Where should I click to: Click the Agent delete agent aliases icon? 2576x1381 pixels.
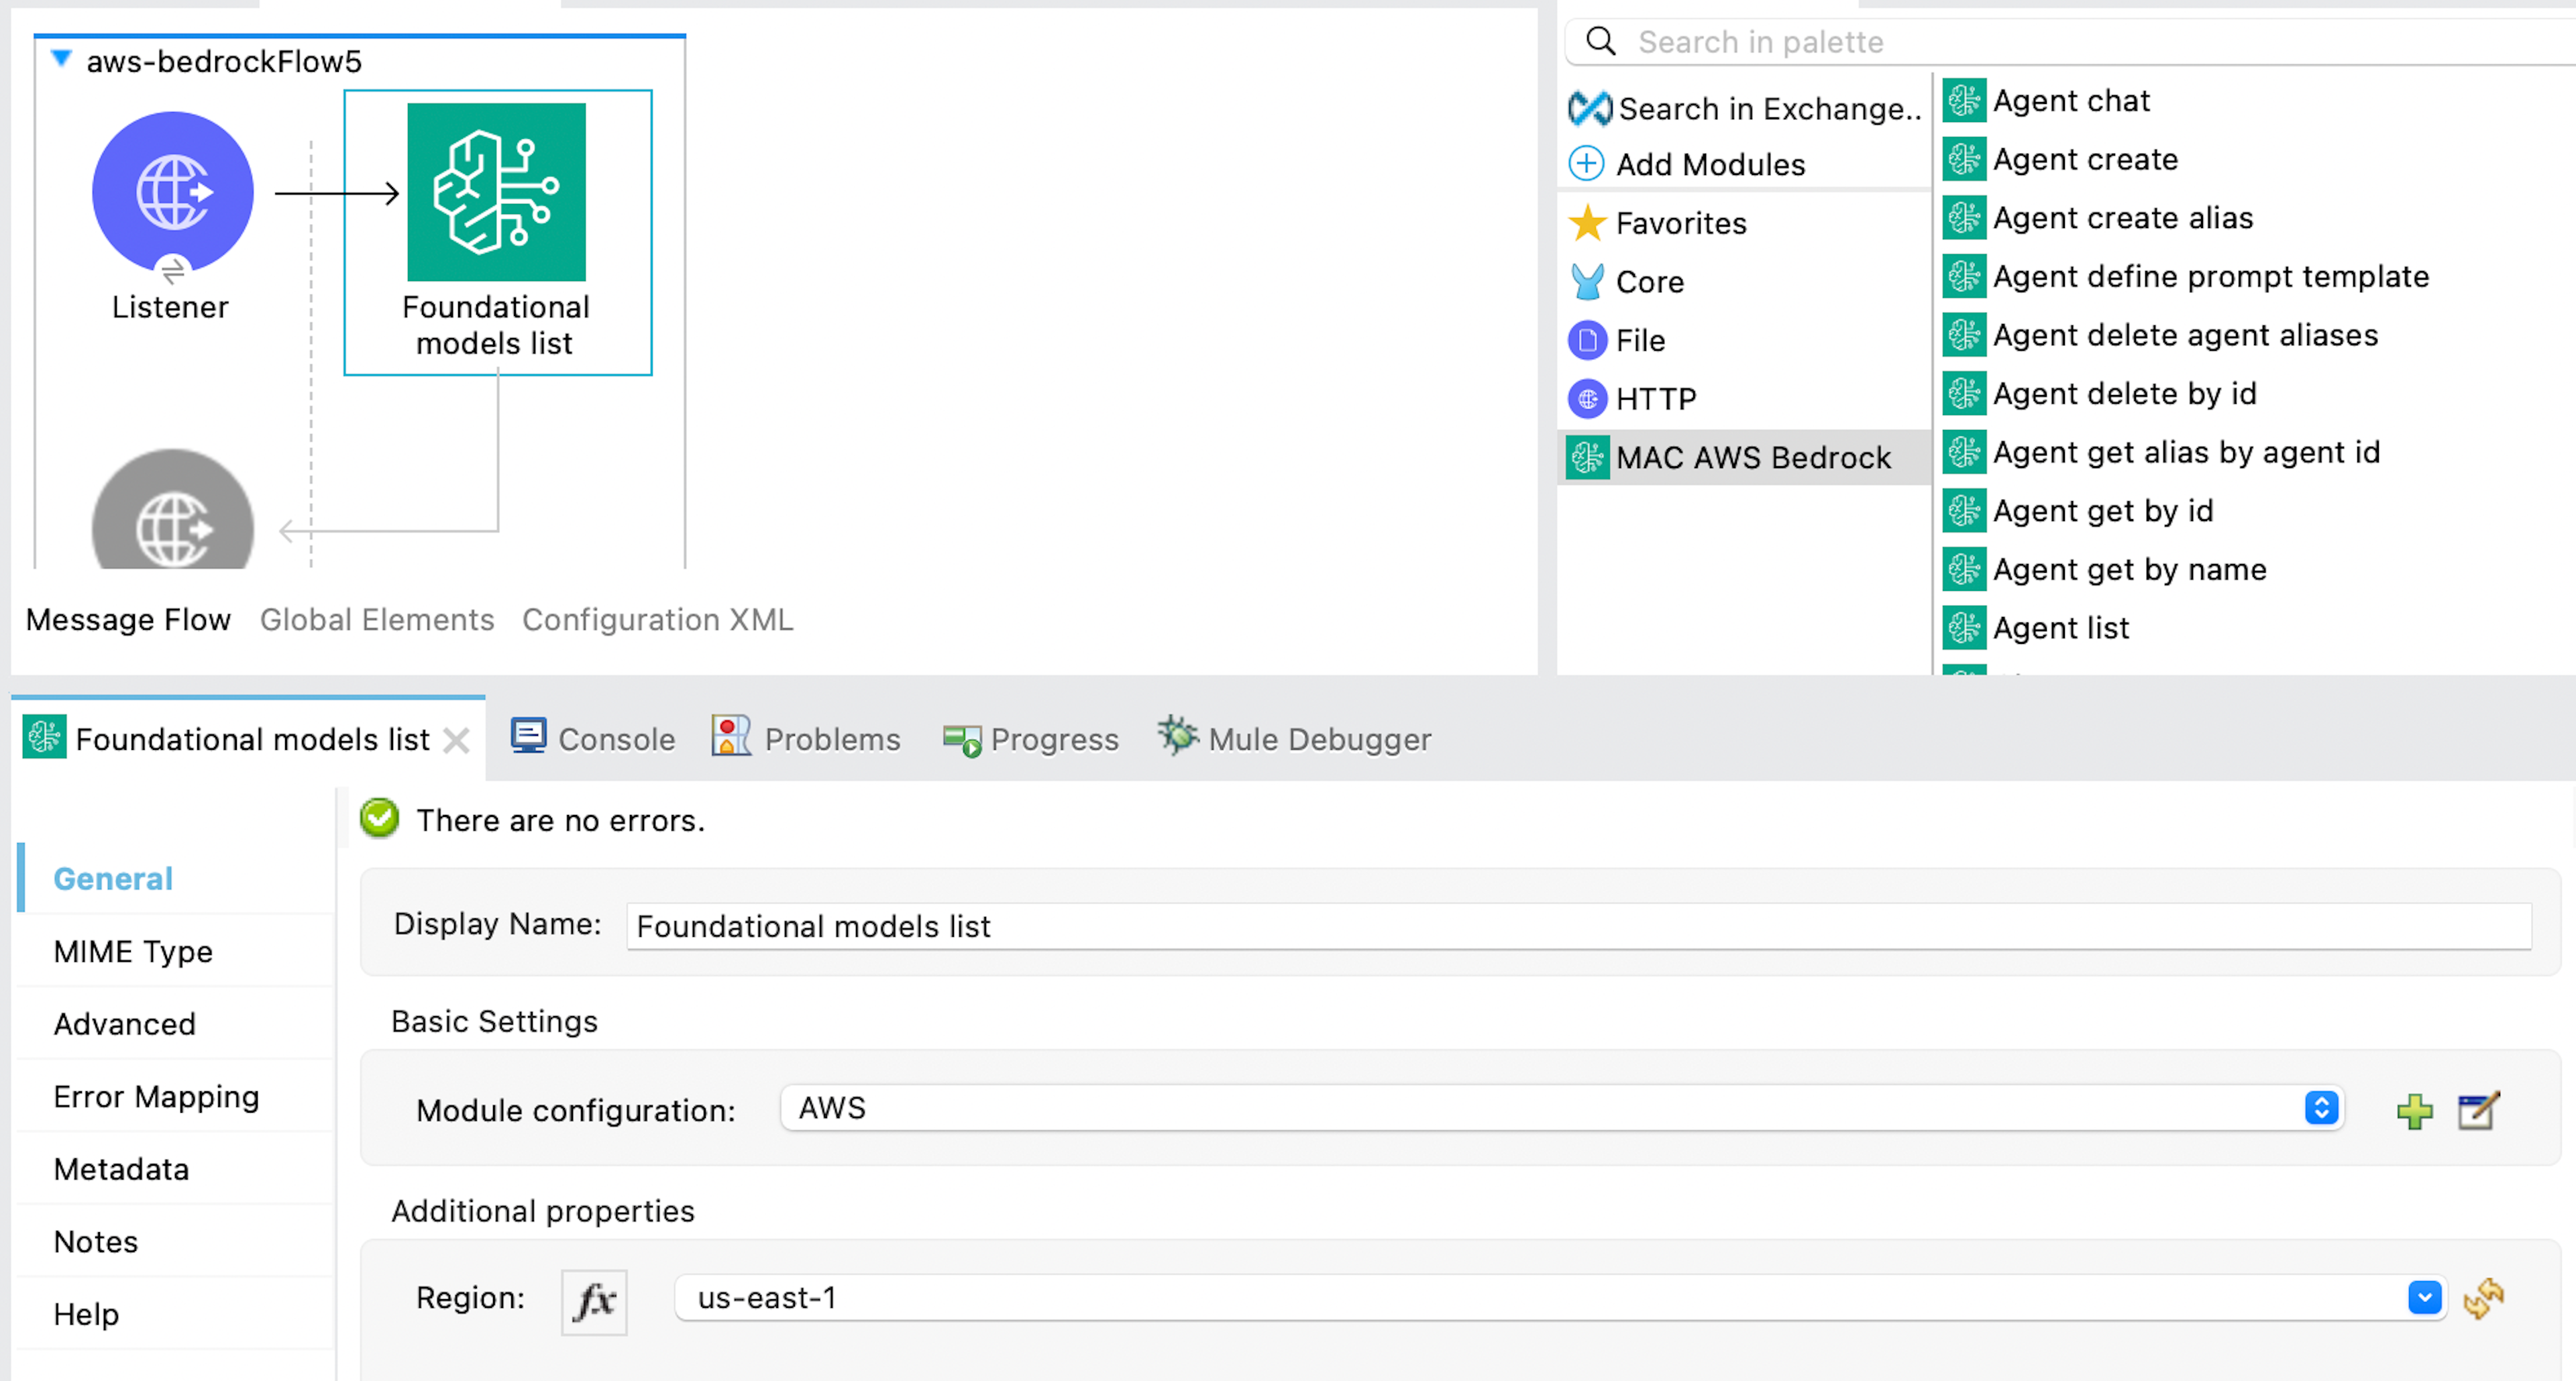coord(1964,335)
